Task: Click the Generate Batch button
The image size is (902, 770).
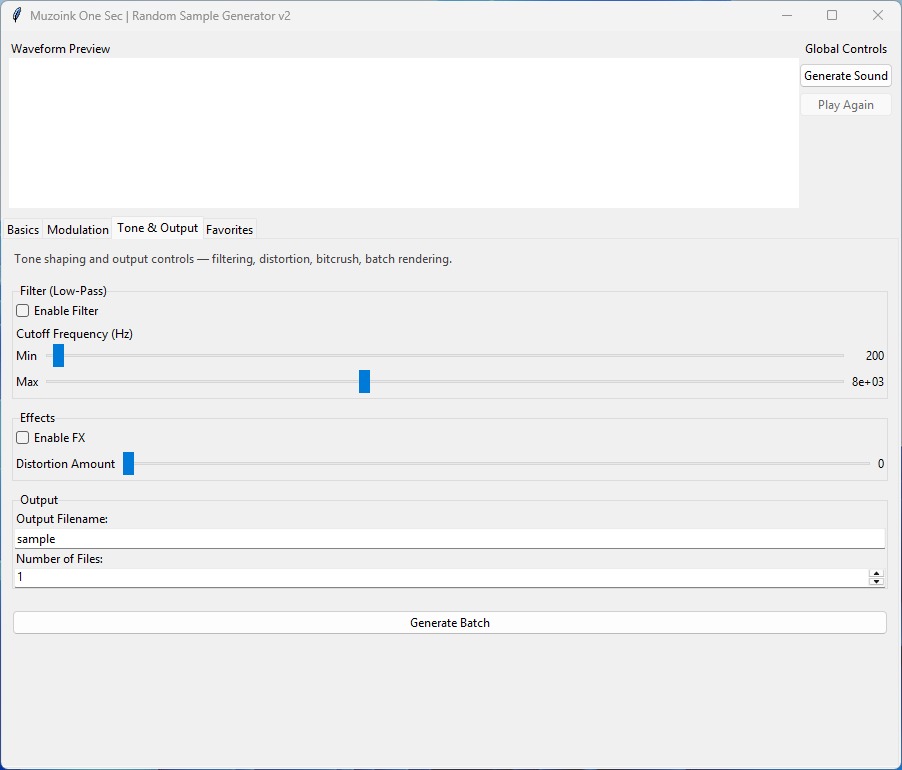Action: tap(450, 623)
